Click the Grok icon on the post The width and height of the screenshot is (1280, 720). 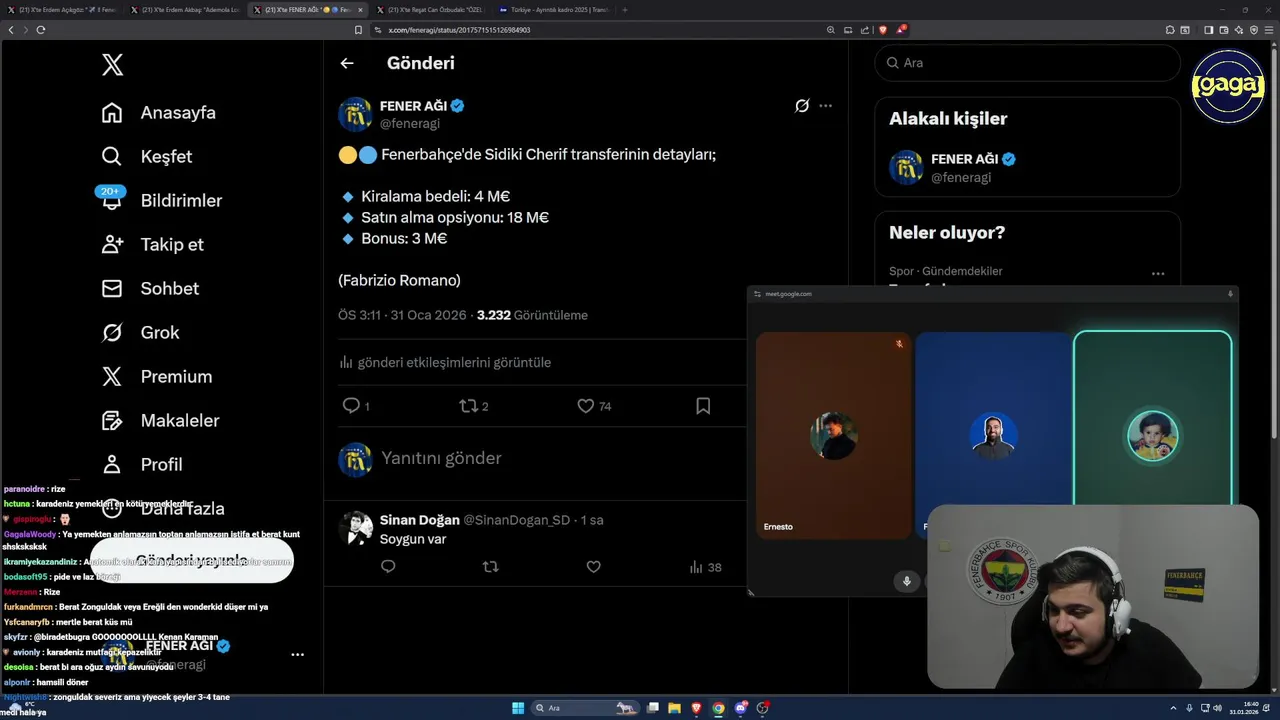tap(802, 105)
